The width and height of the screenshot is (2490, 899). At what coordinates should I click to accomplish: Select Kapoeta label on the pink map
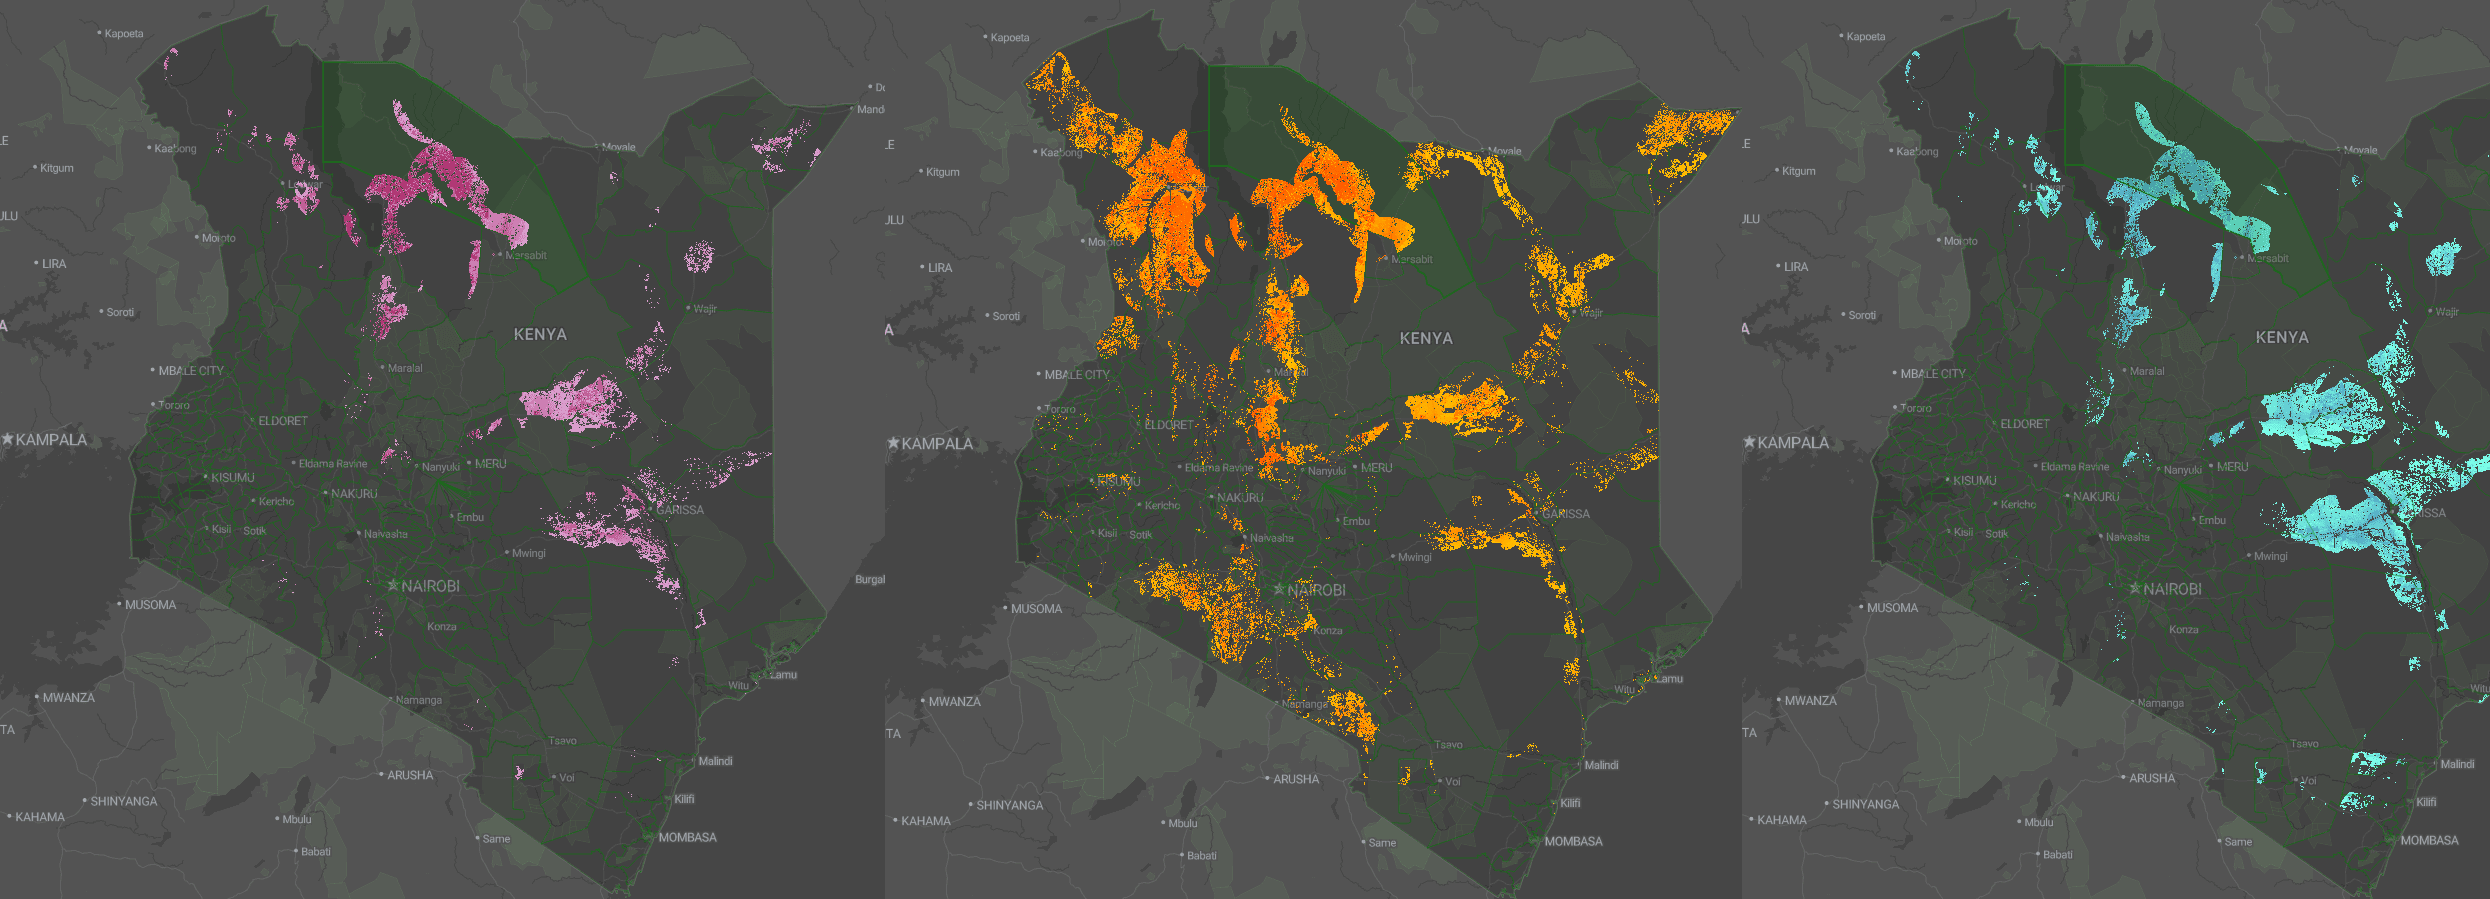point(124,34)
